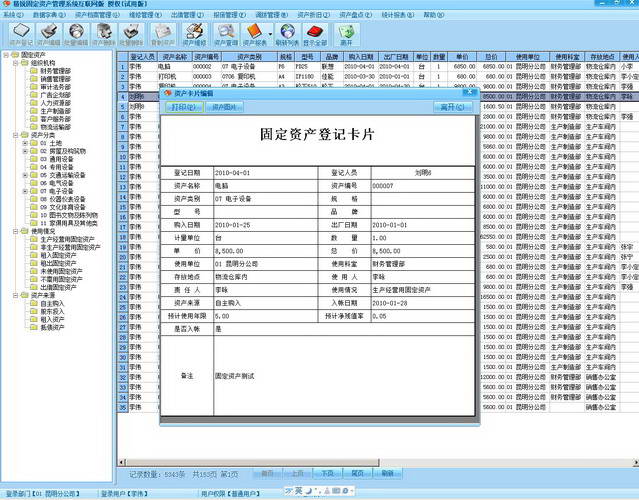Screen dimensions: 639x500
Task: Click 资产图片 button in card dialog
Action: [225, 107]
